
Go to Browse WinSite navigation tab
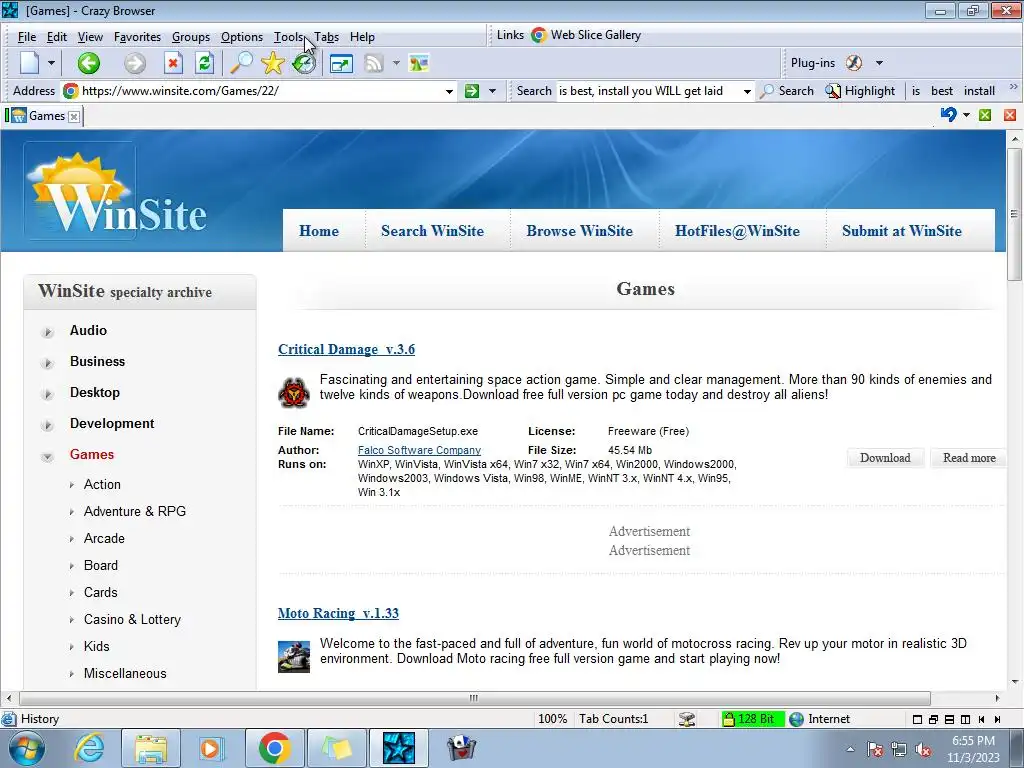pyautogui.click(x=579, y=231)
